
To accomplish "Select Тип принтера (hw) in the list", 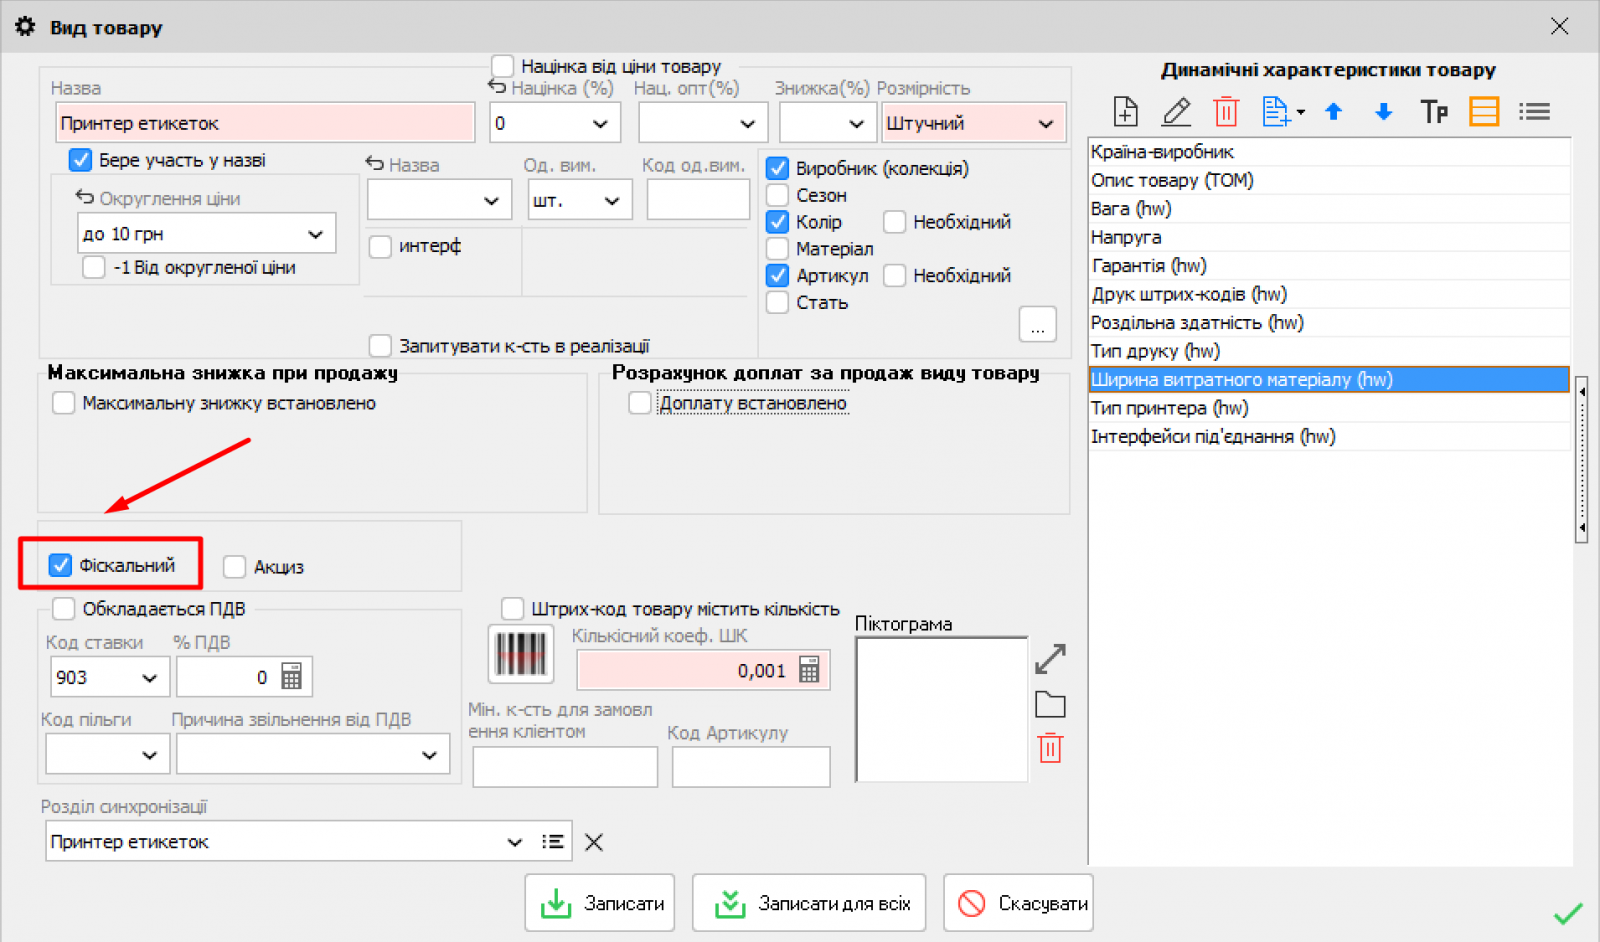I will pos(1169,408).
